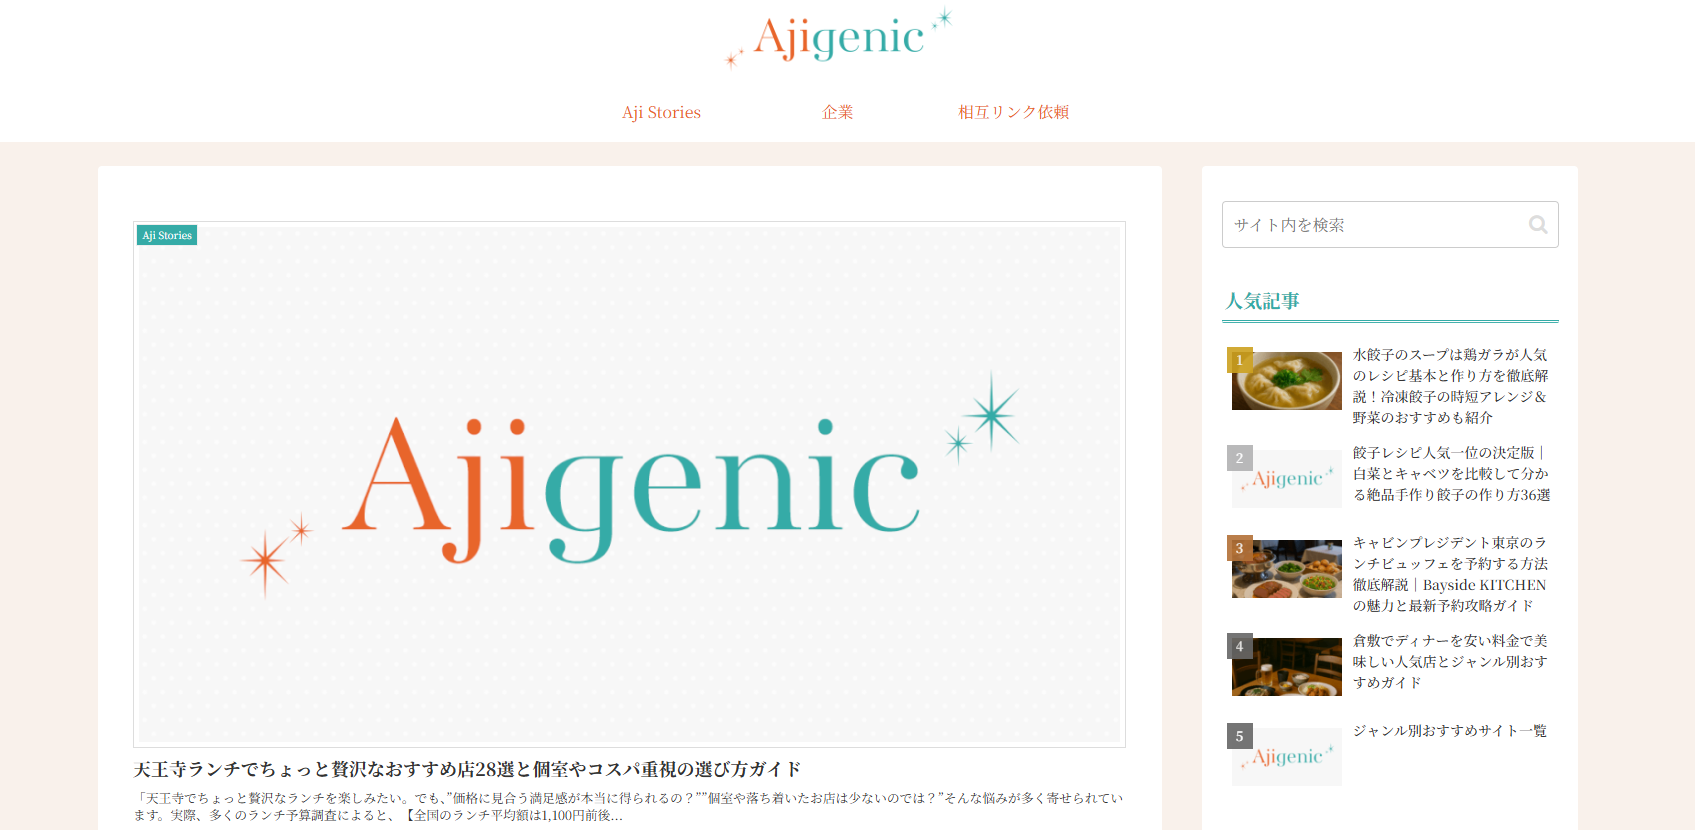
Task: Click the buffet dishes thumbnail ranked 3
Action: pyautogui.click(x=1286, y=569)
